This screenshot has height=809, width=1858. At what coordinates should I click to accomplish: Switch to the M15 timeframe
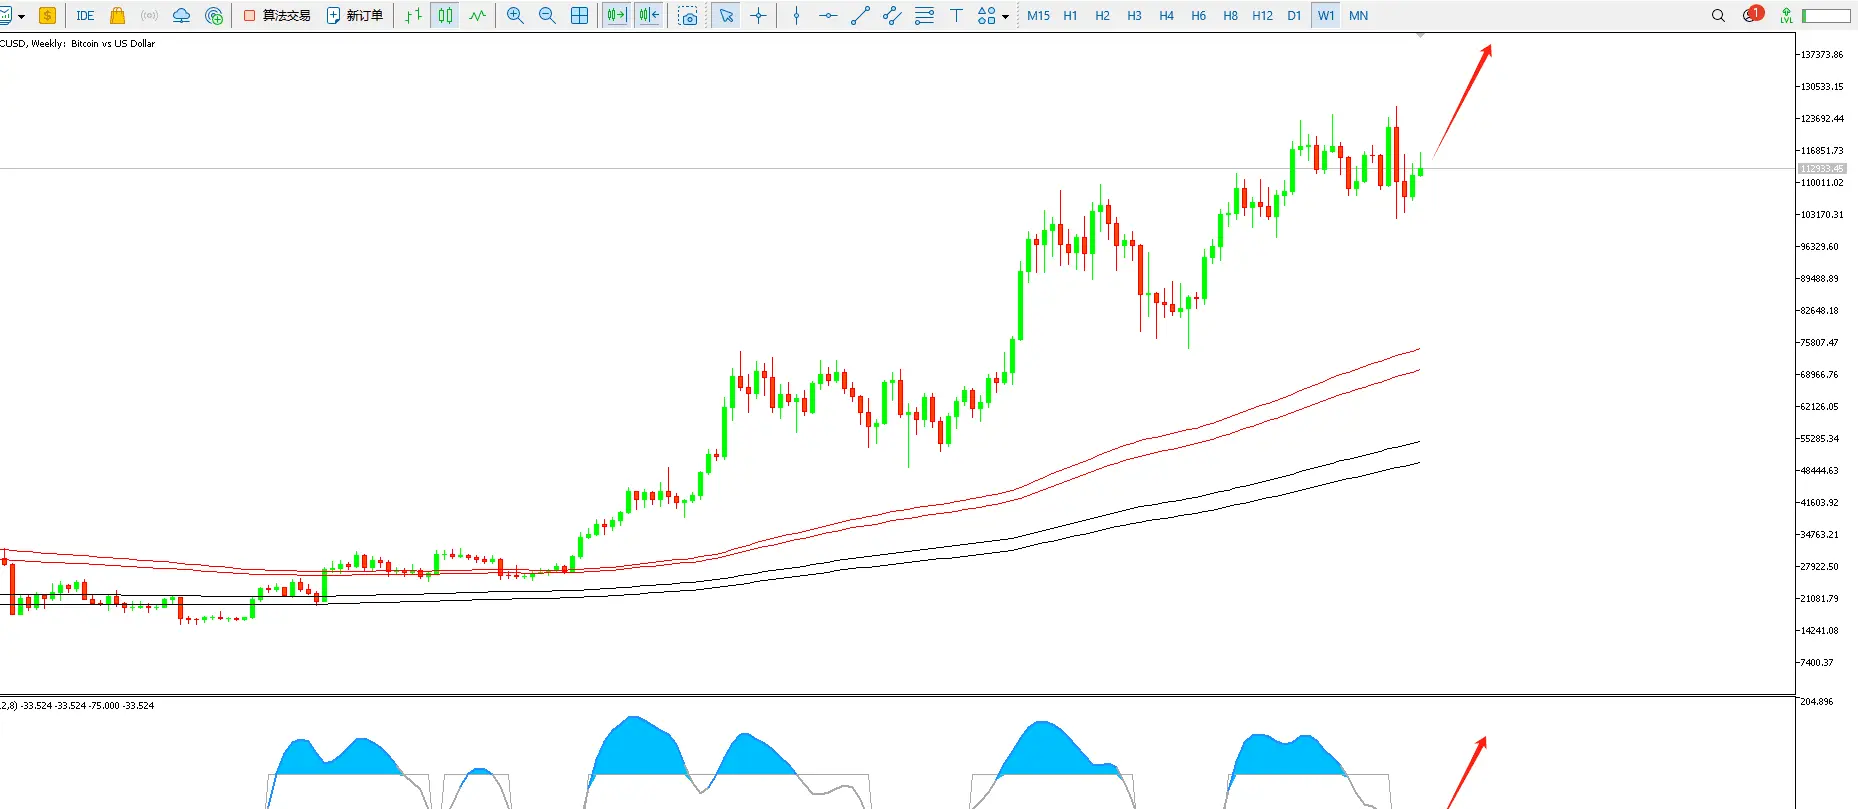(1038, 15)
